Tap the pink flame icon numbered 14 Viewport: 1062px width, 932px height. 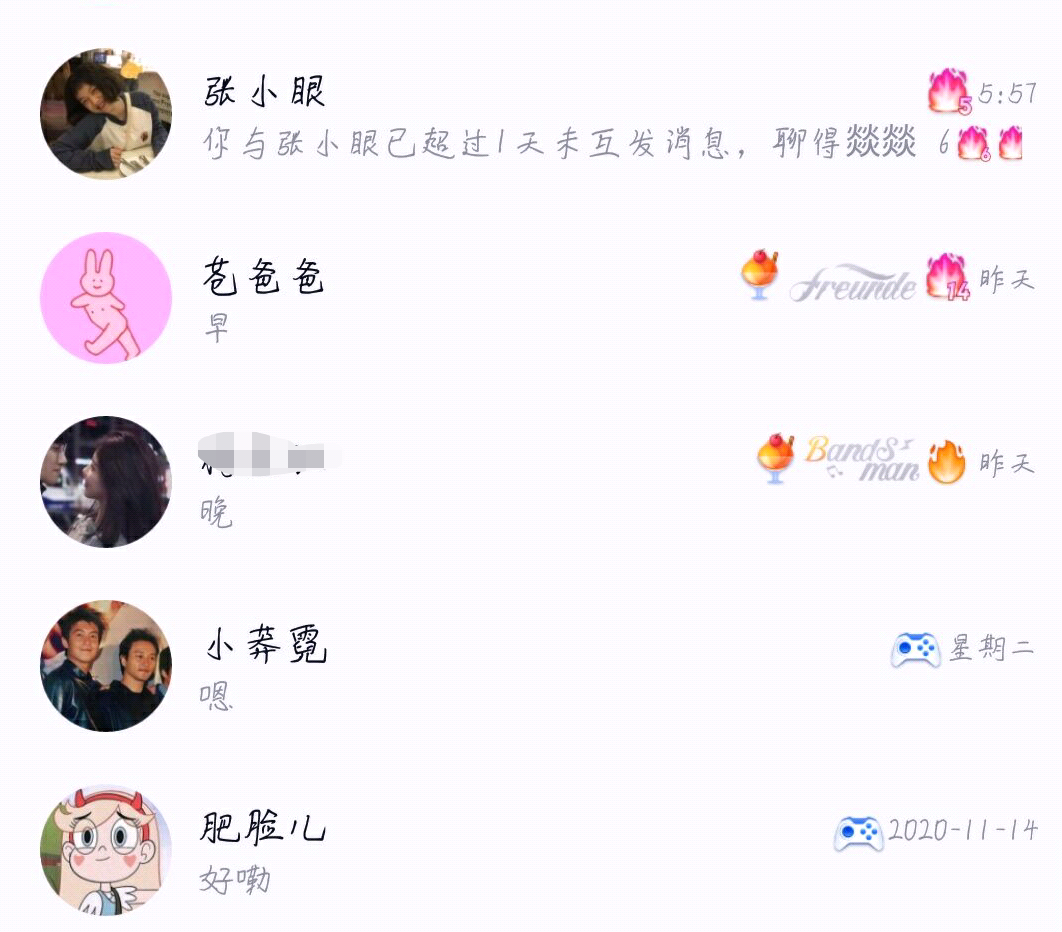coord(948,277)
